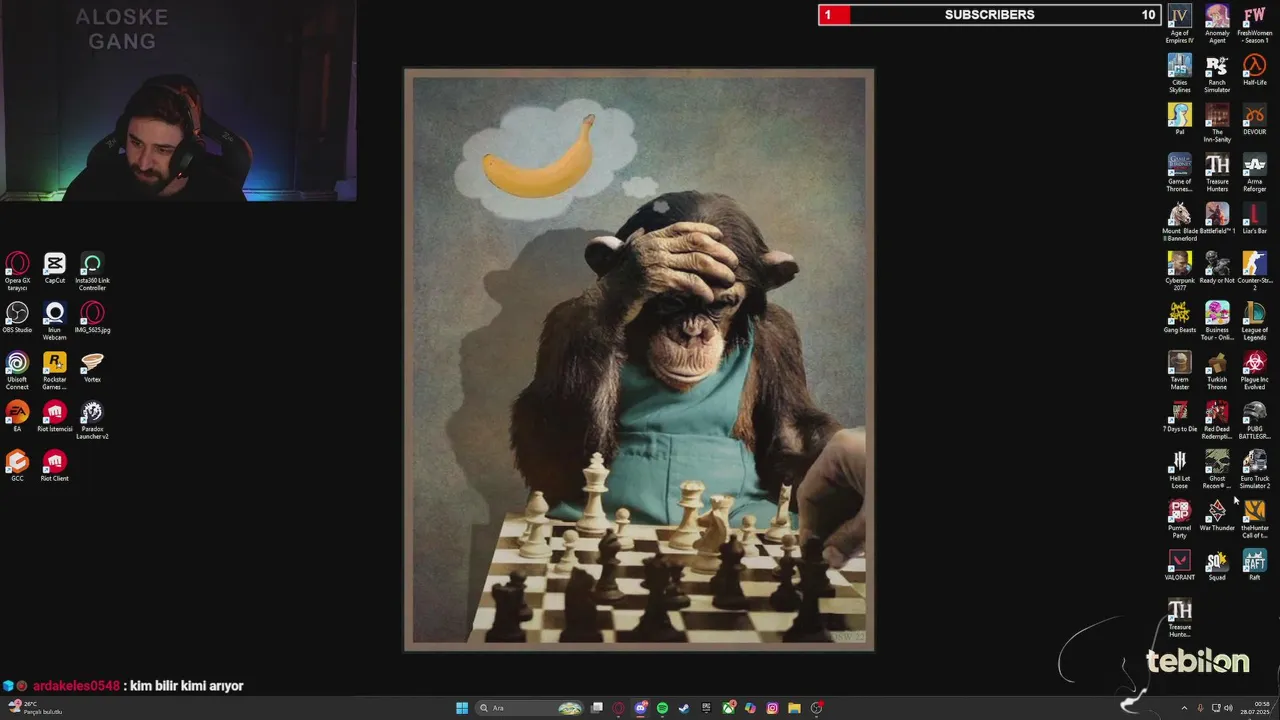
Task: Launch Cities Skylines desktop shortcut
Action: tap(1180, 73)
